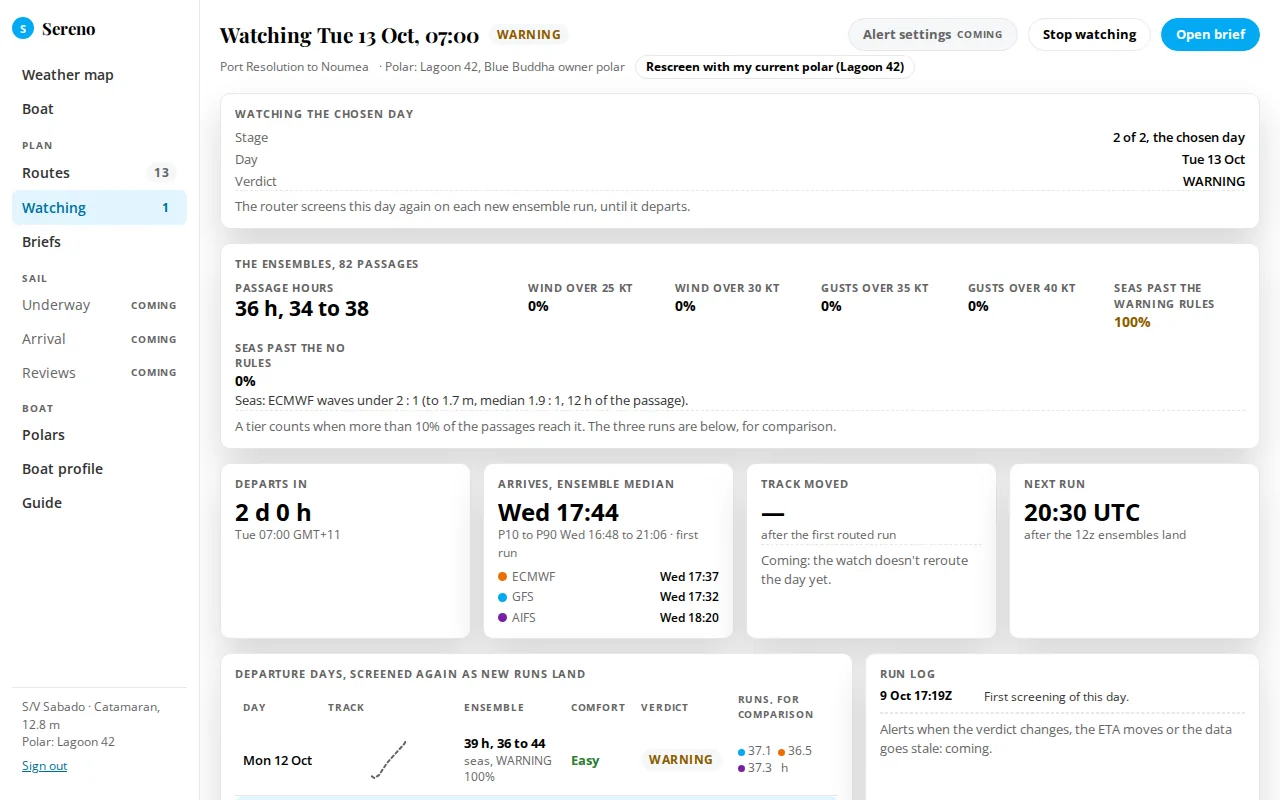Open the brief with Open brief
Image resolution: width=1280 pixels, height=800 pixels.
click(1210, 34)
